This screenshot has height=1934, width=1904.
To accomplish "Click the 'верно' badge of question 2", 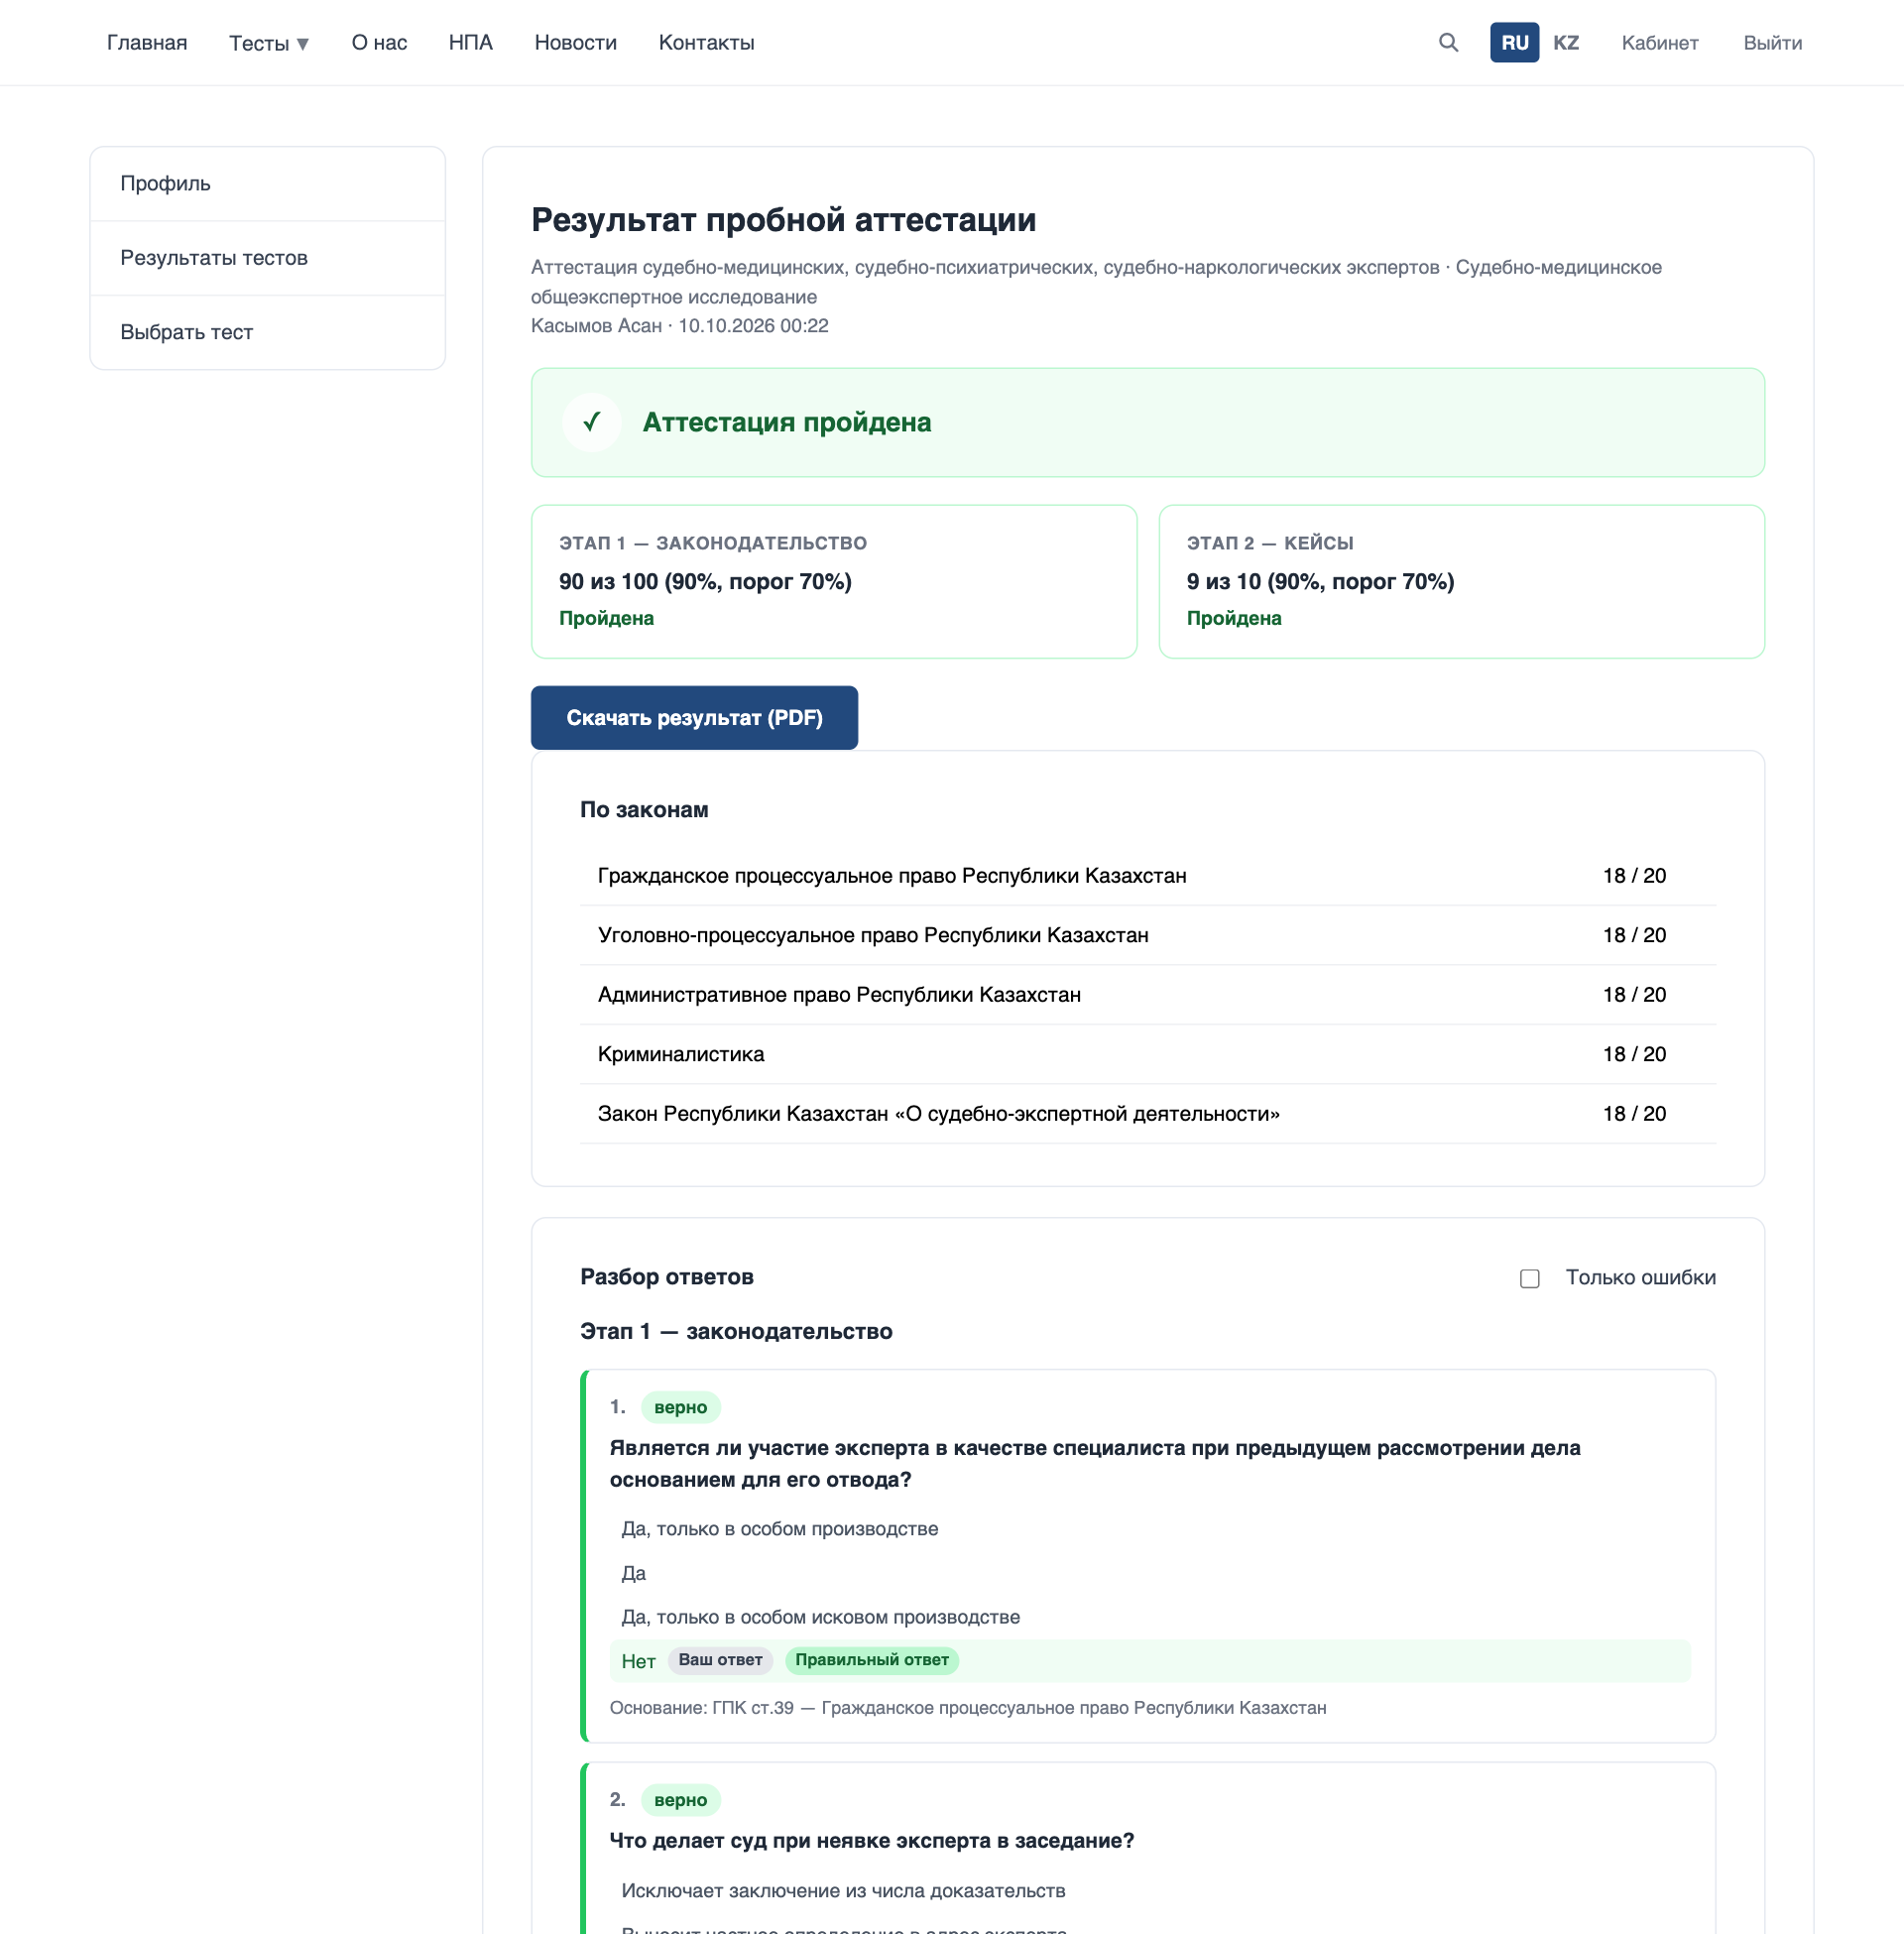I will [x=680, y=1801].
